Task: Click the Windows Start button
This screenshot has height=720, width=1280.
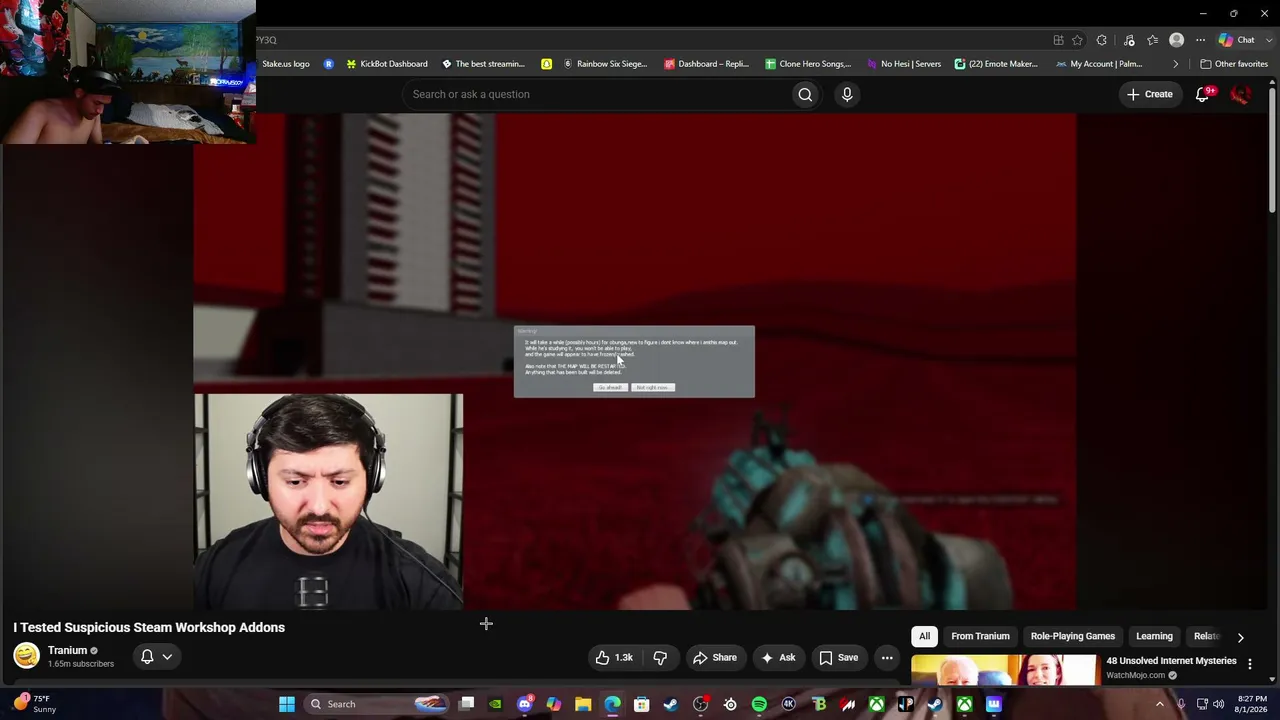Action: click(x=287, y=704)
